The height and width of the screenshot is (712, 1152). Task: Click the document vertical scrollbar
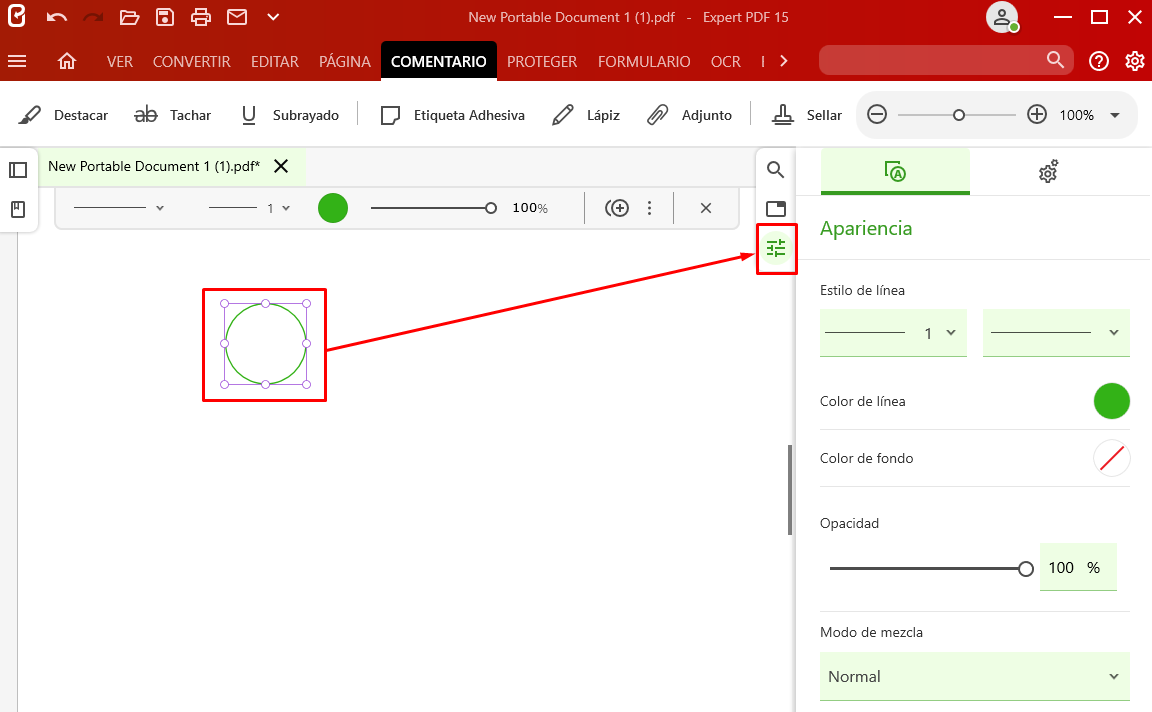(x=790, y=489)
